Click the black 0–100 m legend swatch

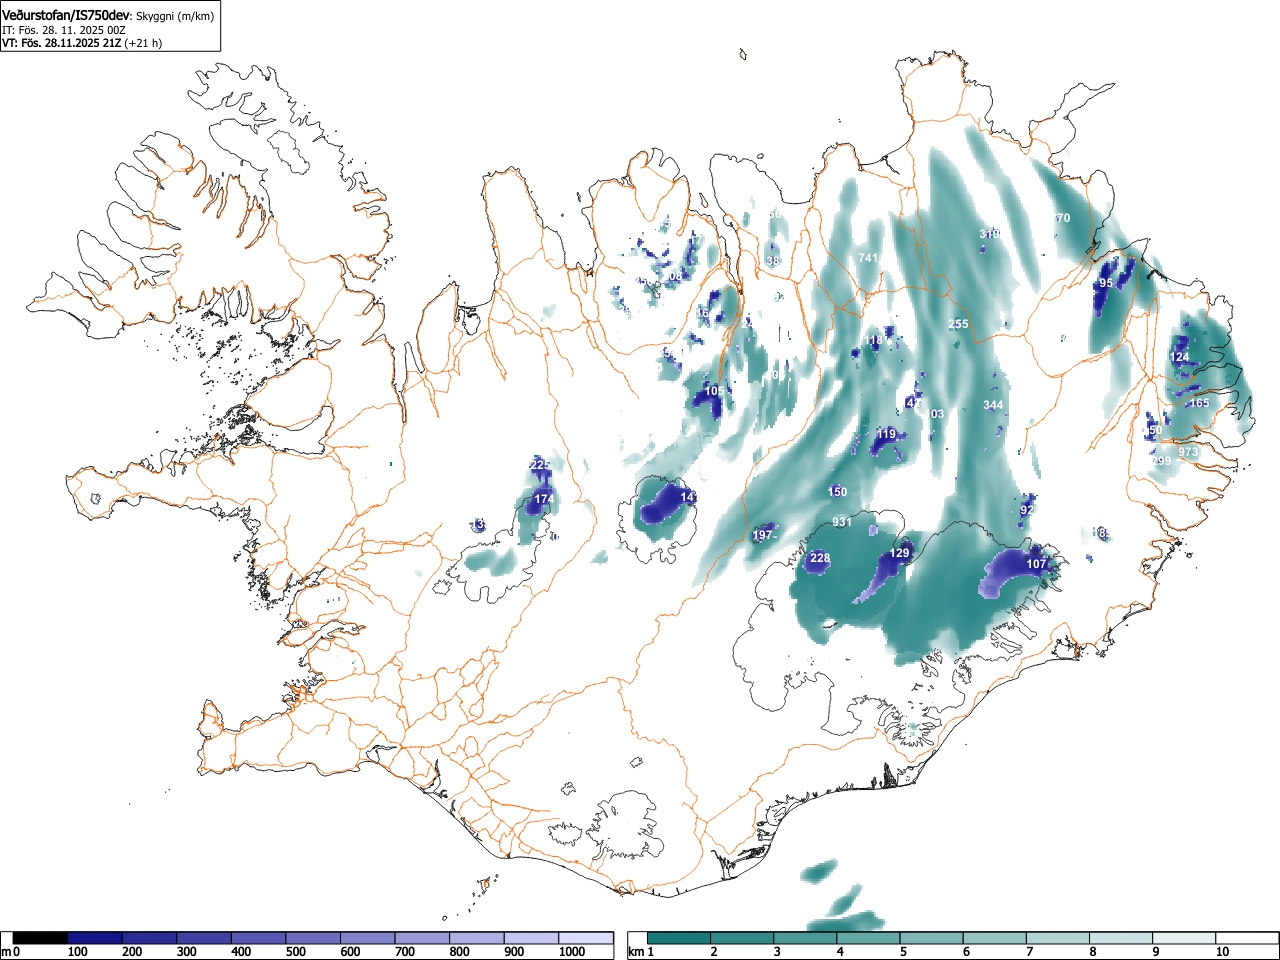pyautogui.click(x=41, y=938)
